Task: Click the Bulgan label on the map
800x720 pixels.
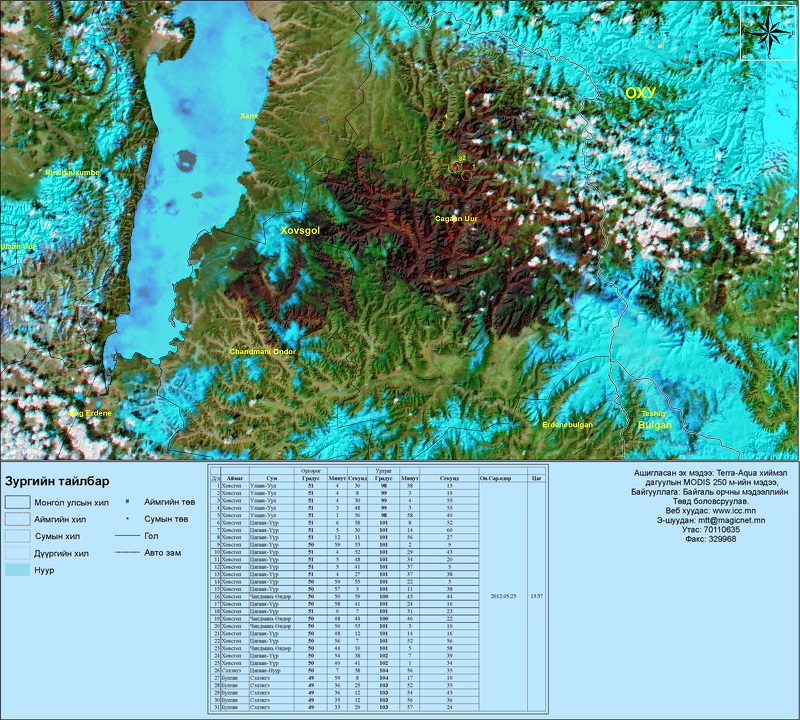Action: pyautogui.click(x=655, y=425)
